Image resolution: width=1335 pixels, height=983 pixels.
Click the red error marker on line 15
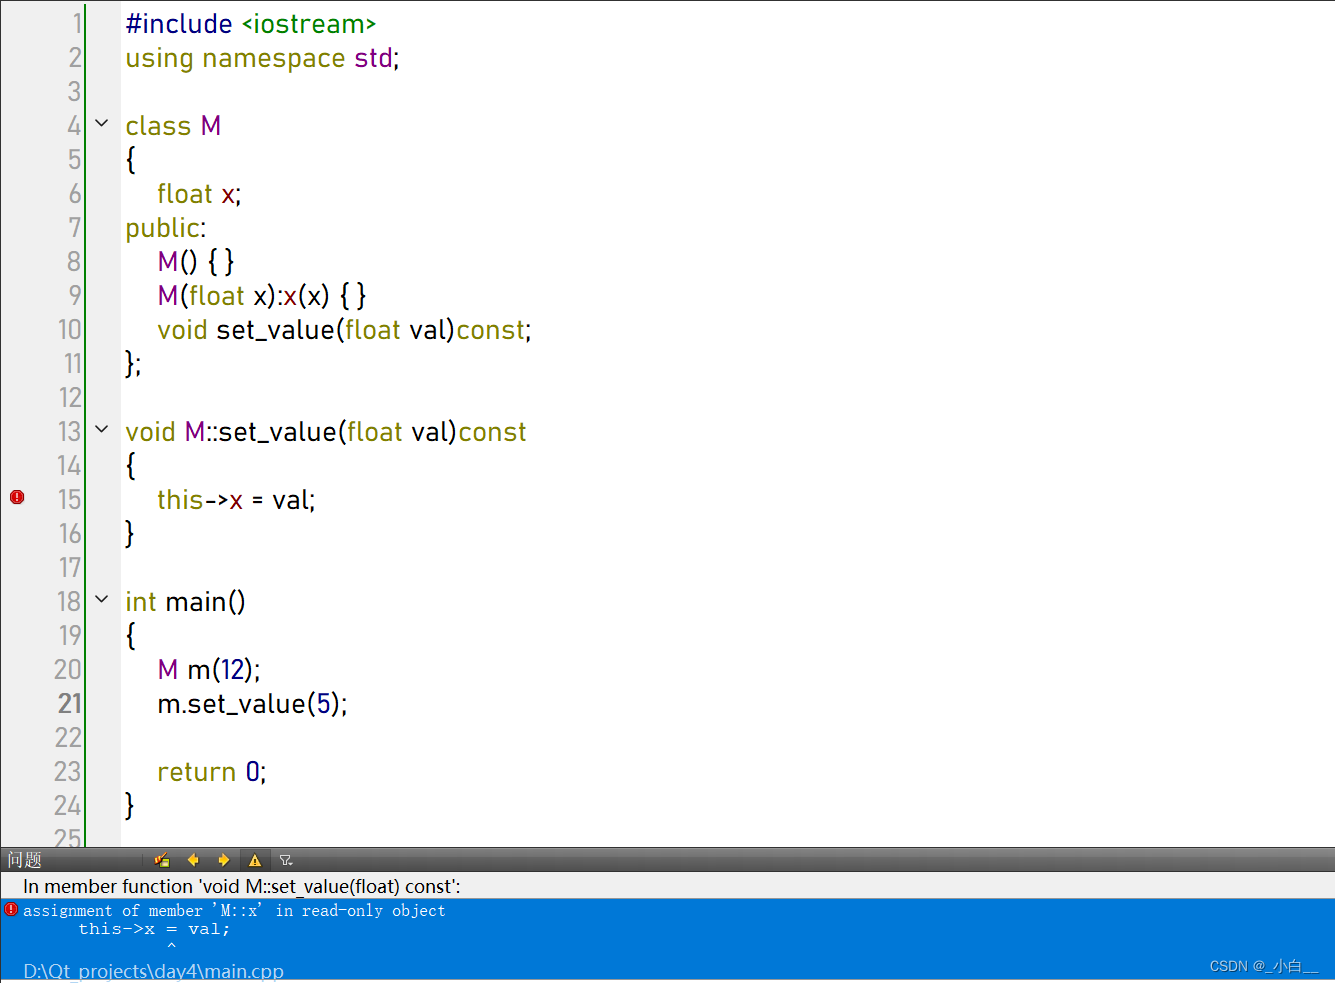point(17,497)
